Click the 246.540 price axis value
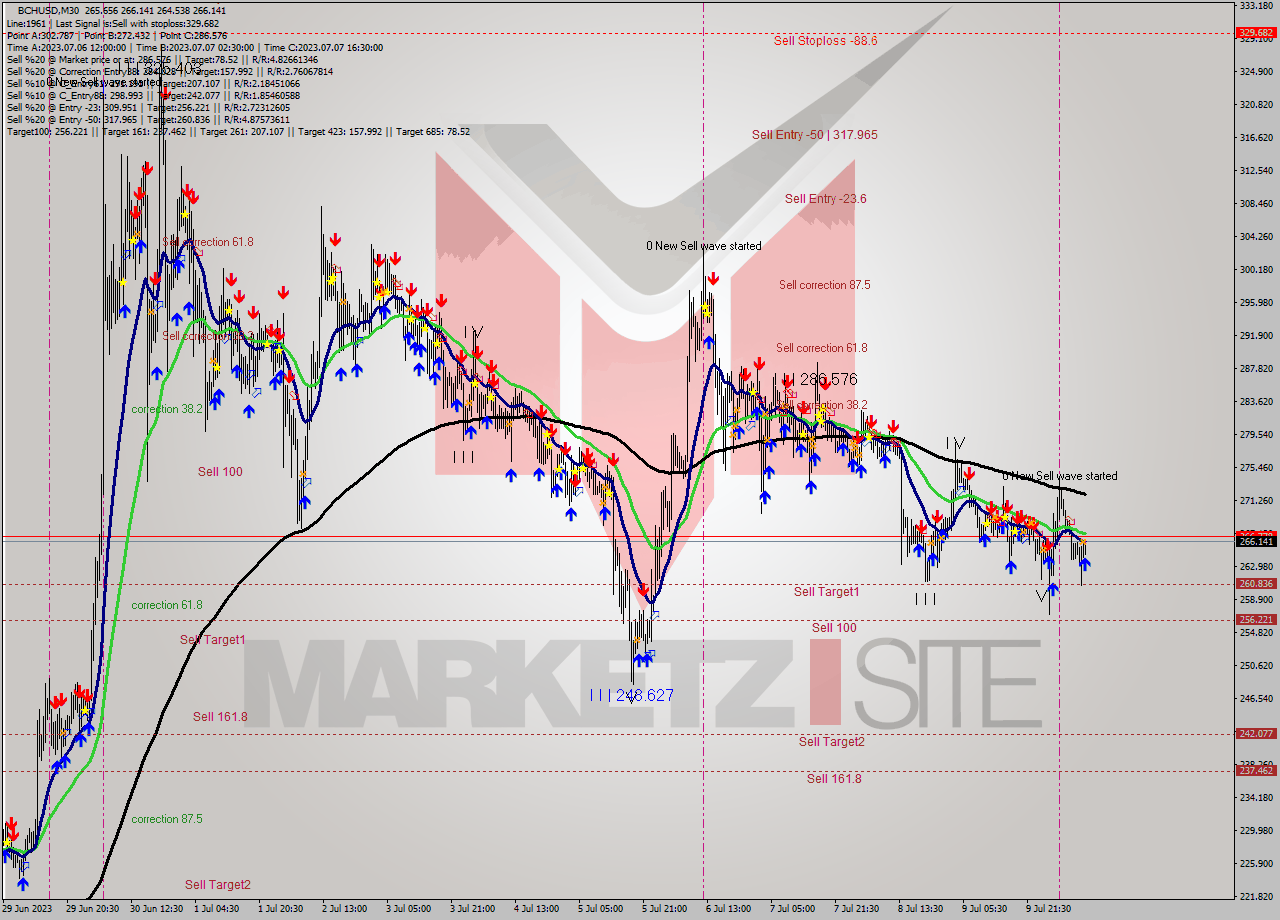 [x=1255, y=699]
